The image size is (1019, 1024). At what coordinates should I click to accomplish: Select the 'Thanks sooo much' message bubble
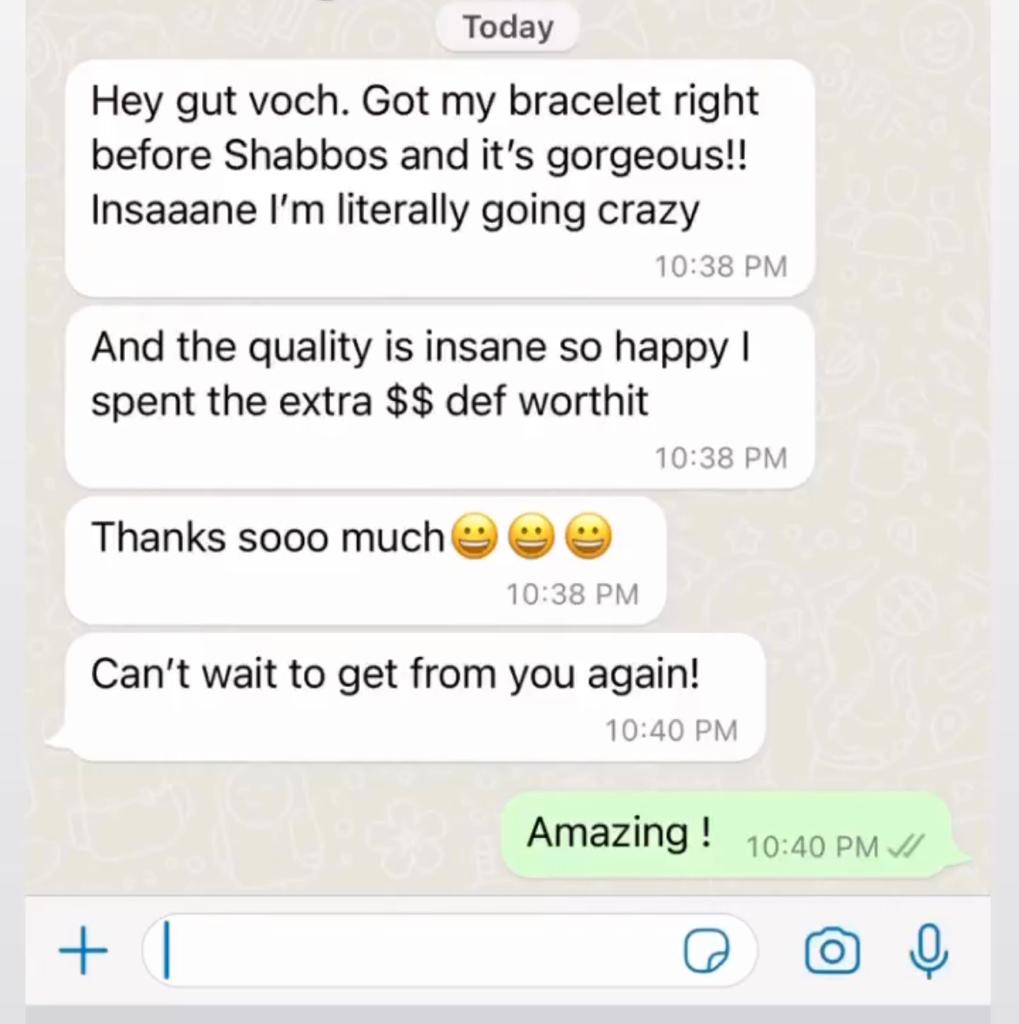(366, 560)
